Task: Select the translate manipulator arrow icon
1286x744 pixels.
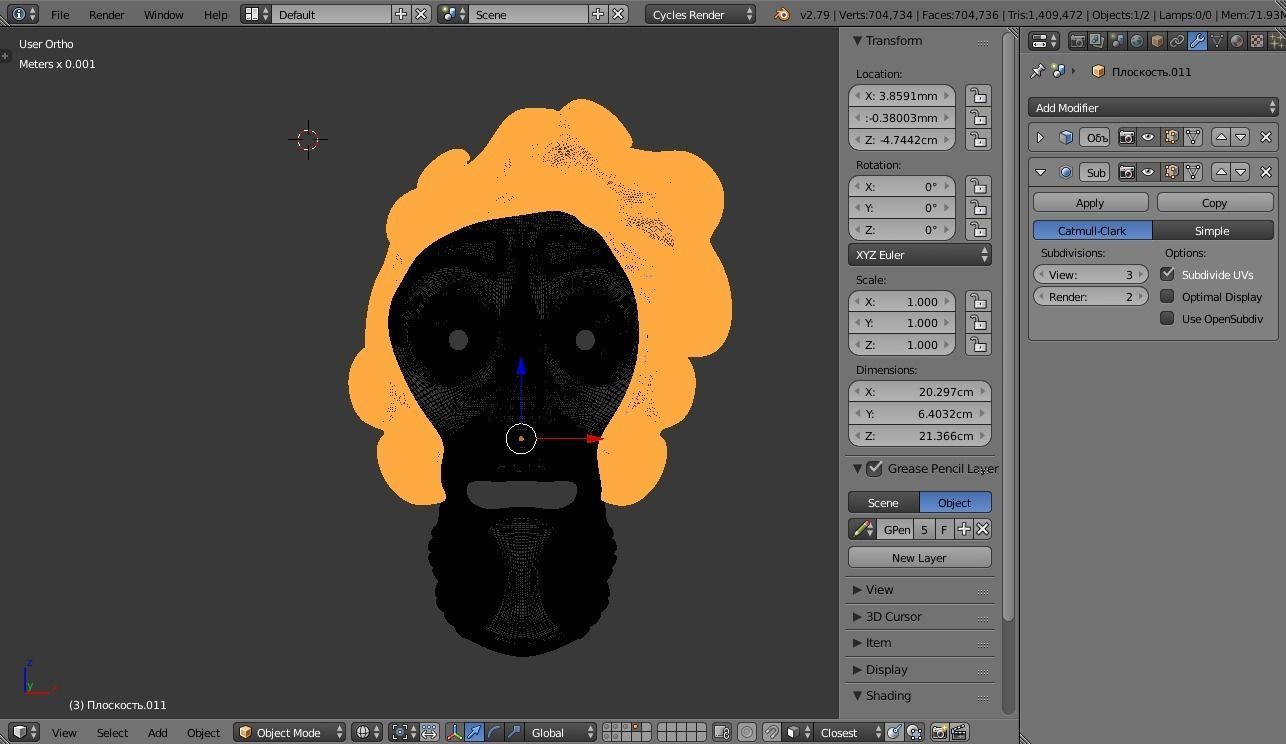Action: pos(474,733)
